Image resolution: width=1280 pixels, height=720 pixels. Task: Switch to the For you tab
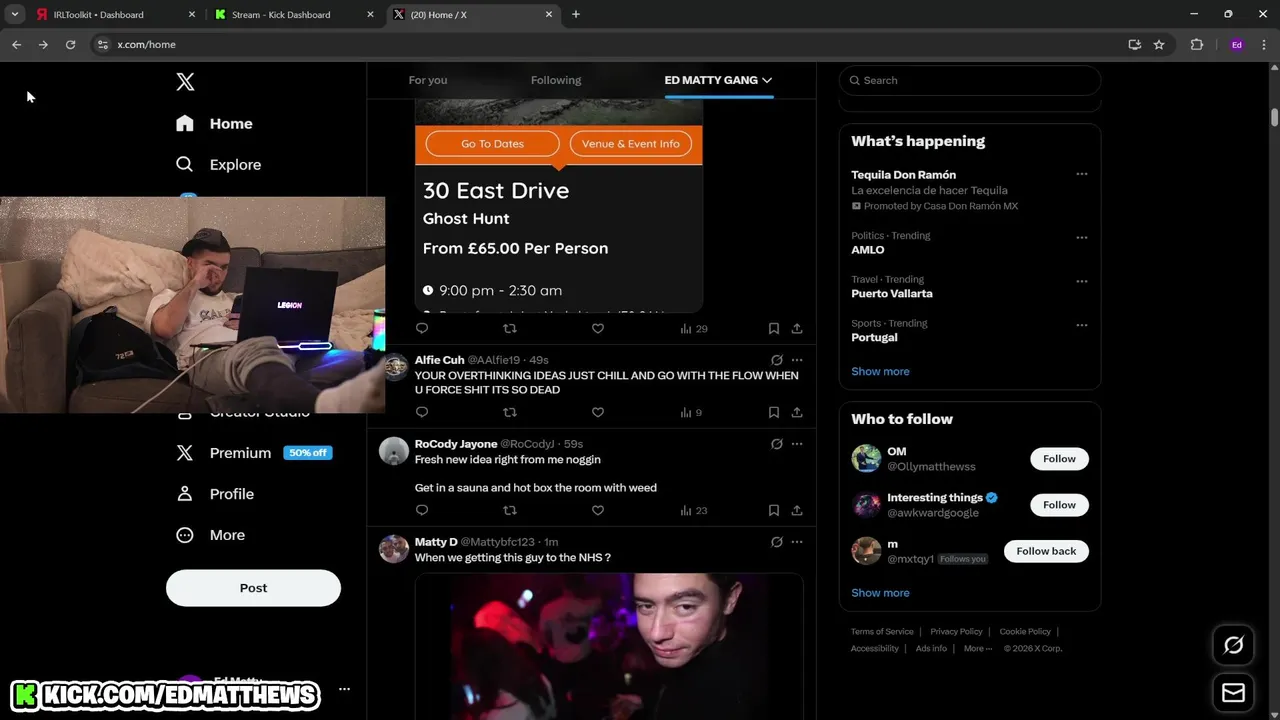(428, 80)
